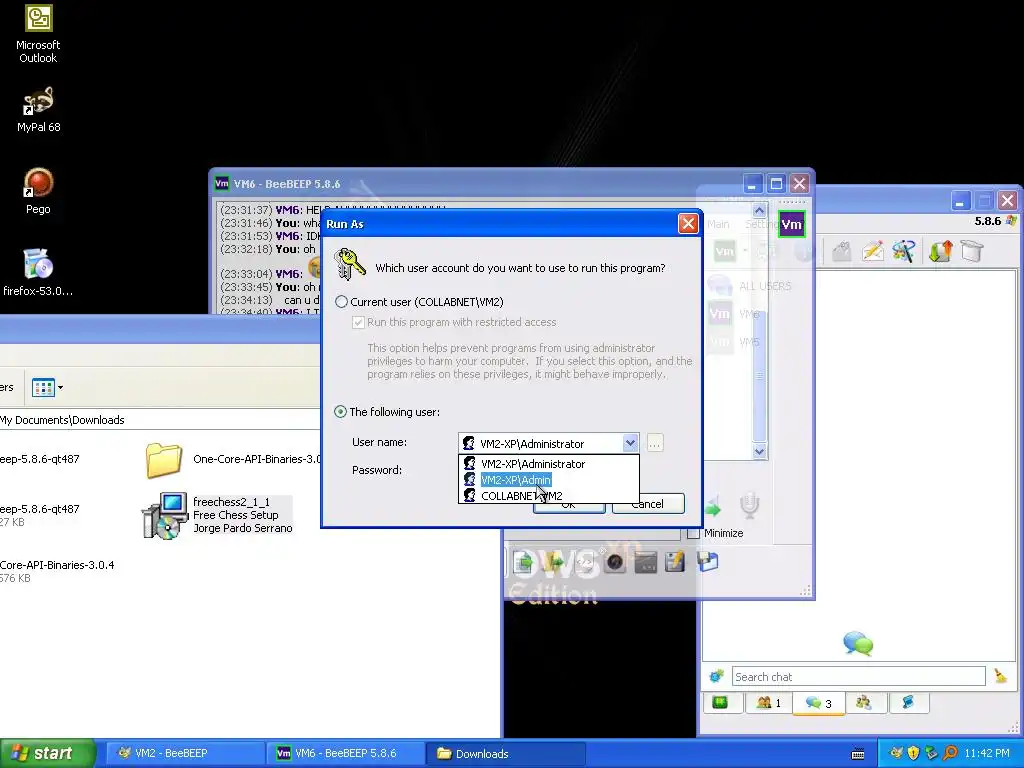
Task: Open the Pego desktop shortcut
Action: coord(38,191)
